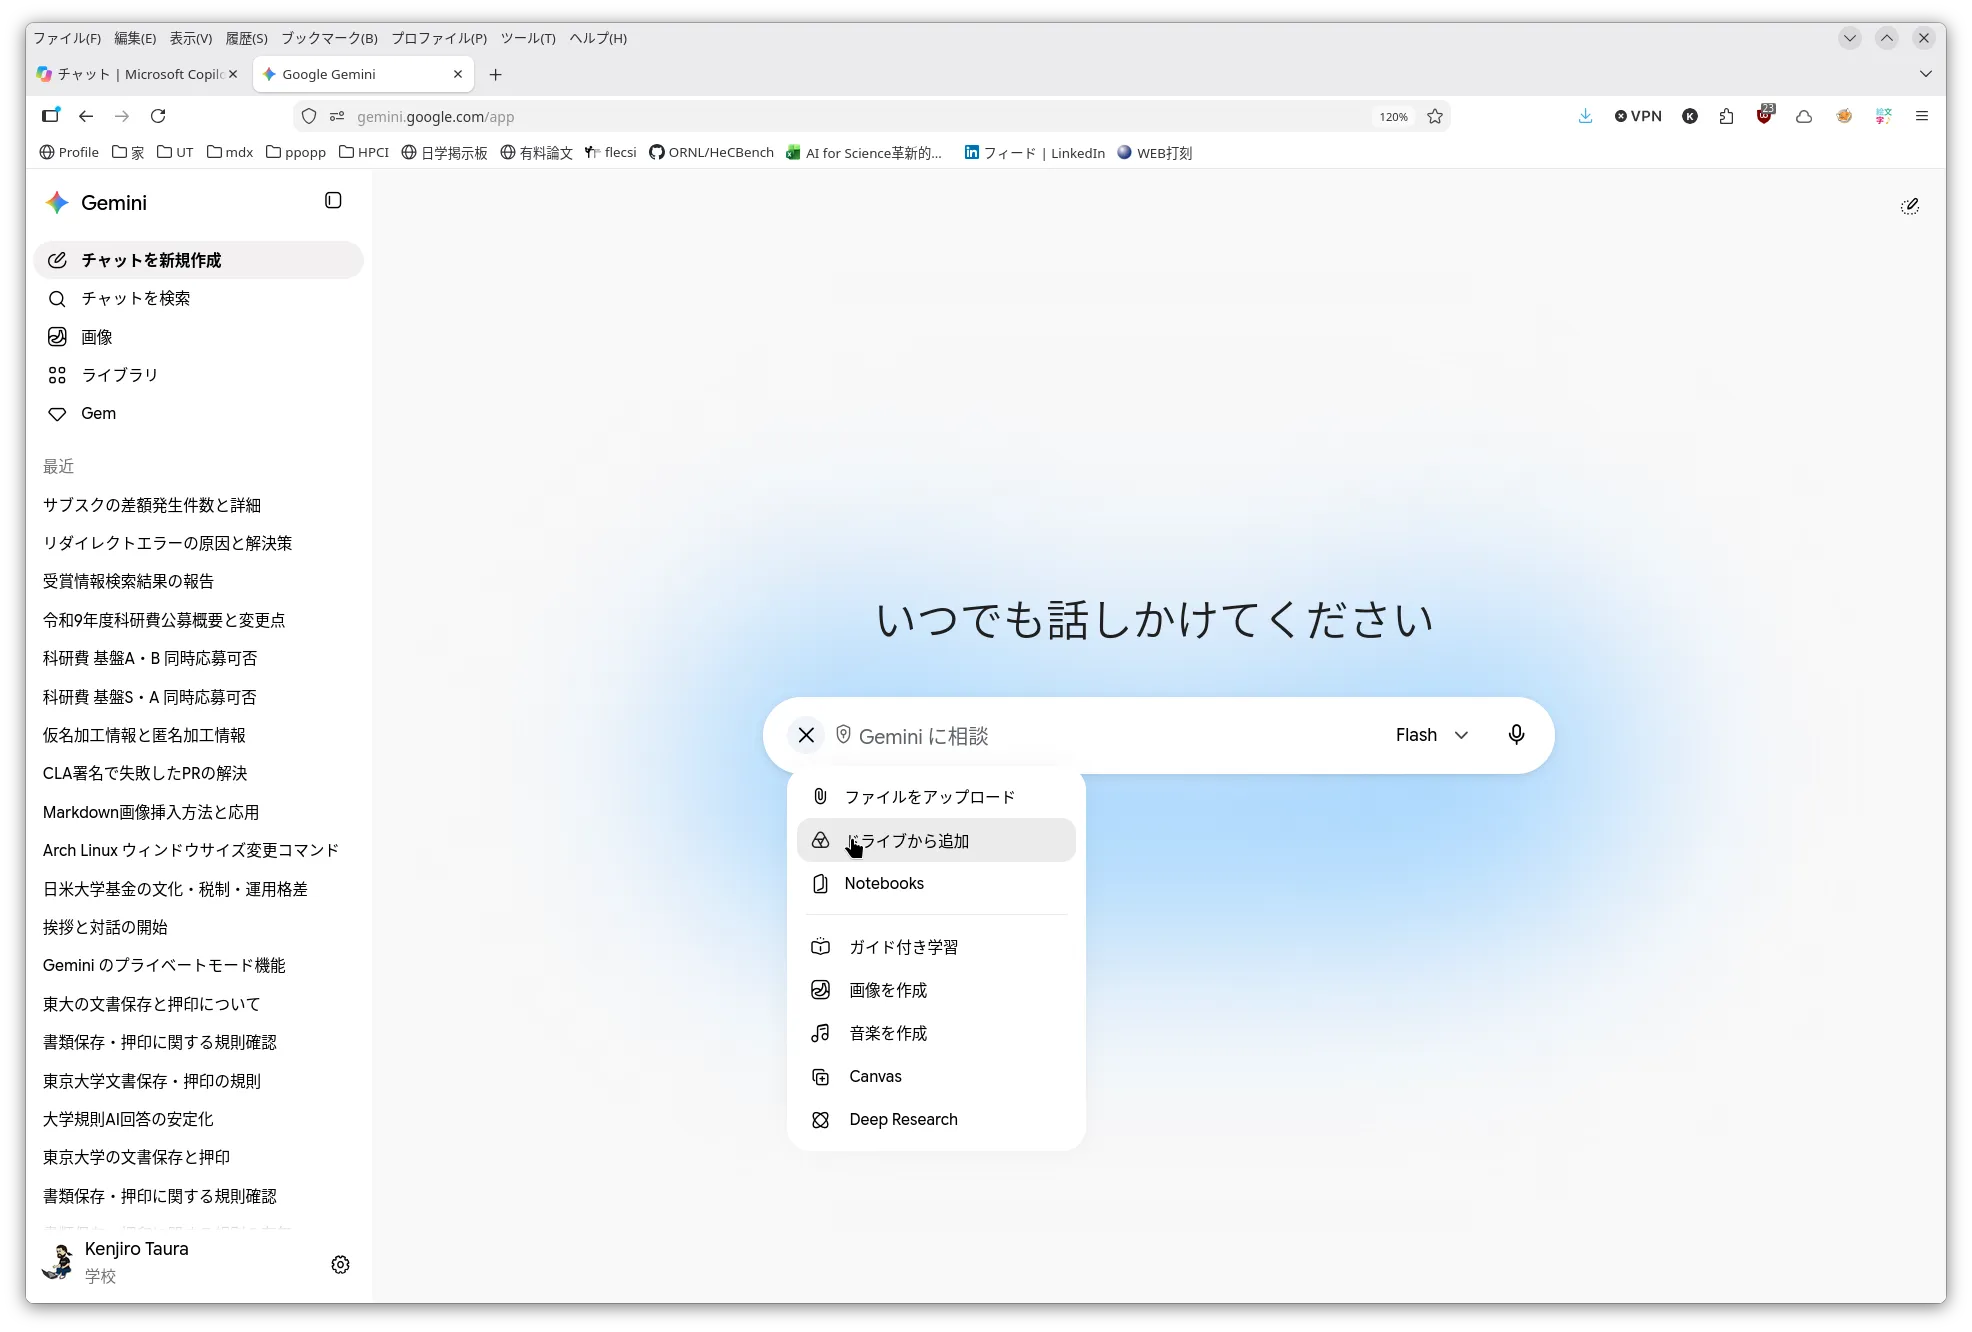Open the HPCI bookmark folder
Image resolution: width=1972 pixels, height=1332 pixels.
(364, 152)
